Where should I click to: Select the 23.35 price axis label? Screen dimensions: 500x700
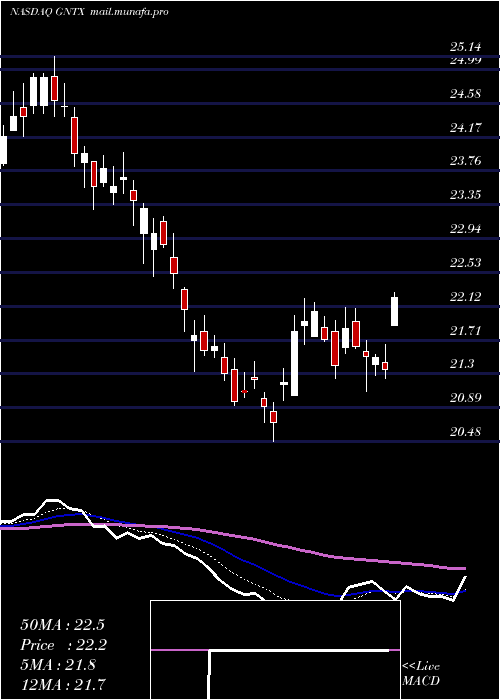click(466, 195)
